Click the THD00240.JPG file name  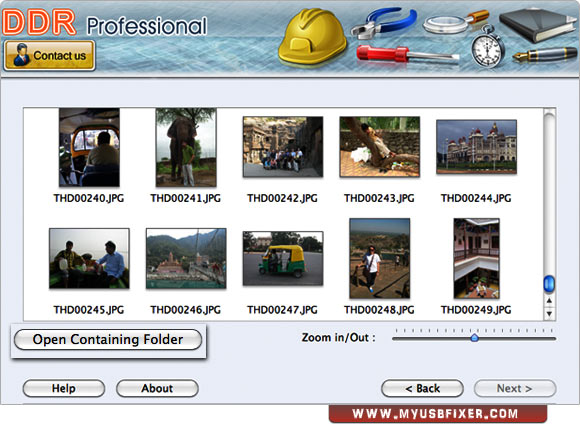(x=89, y=198)
